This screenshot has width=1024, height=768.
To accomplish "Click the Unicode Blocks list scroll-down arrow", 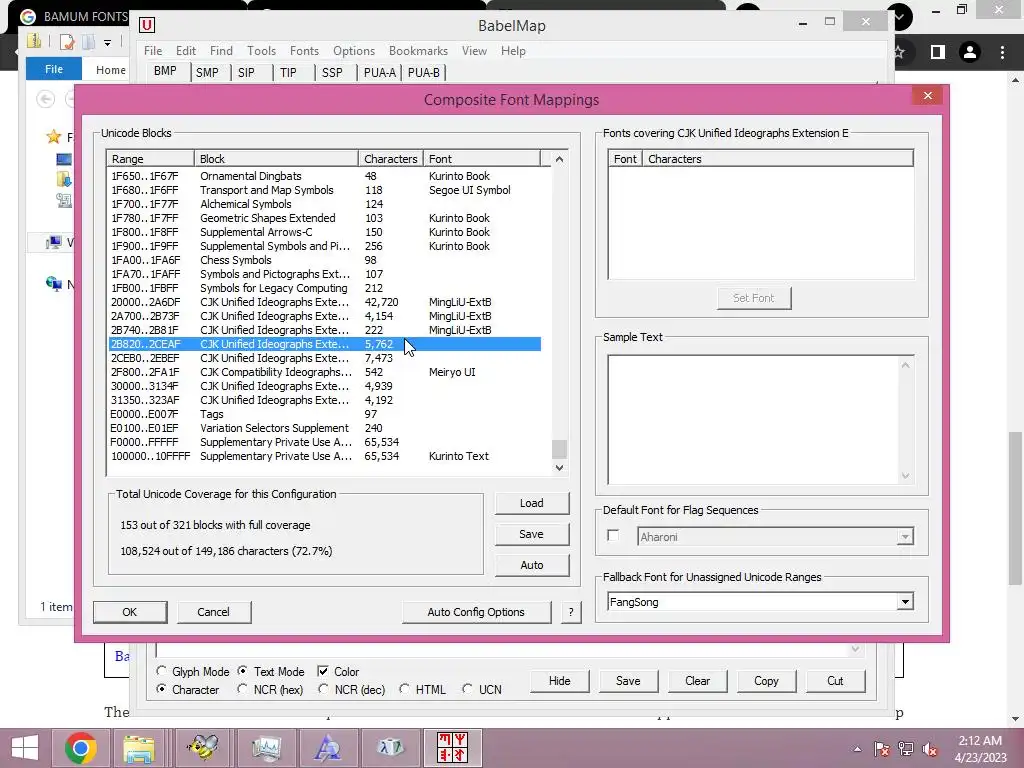I will pyautogui.click(x=559, y=468).
